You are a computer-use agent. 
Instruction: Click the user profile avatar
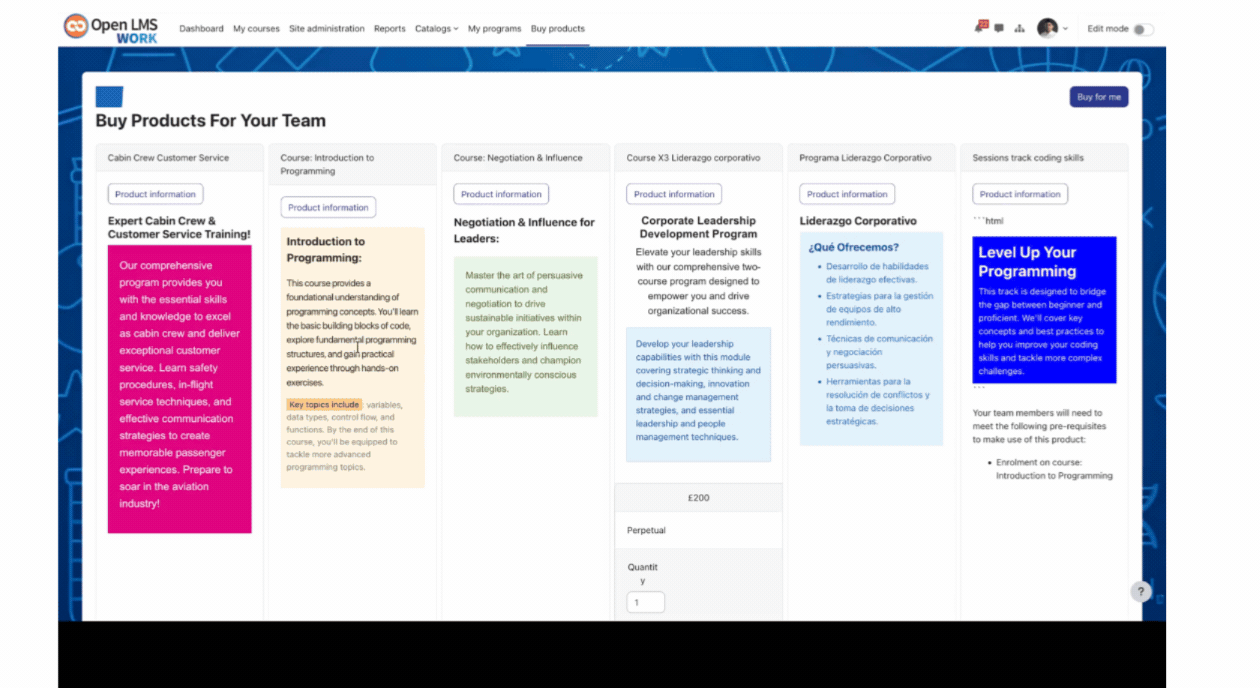1047,28
